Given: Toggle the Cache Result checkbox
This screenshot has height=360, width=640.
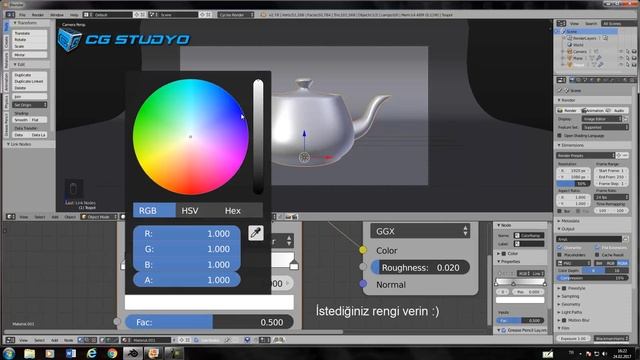Looking at the screenshot, I should [598, 255].
